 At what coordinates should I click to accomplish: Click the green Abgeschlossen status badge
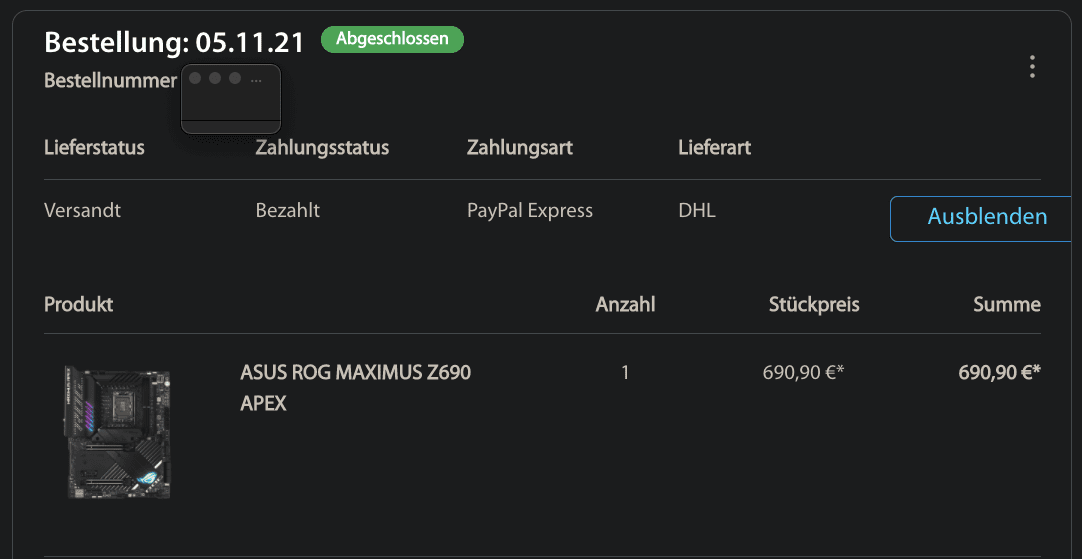pos(392,39)
